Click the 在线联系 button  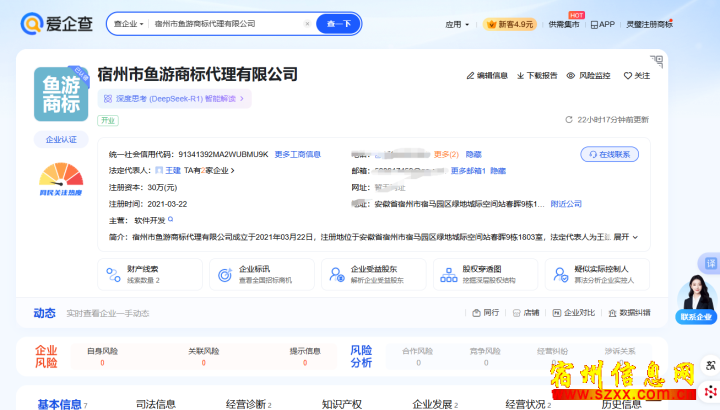pyautogui.click(x=610, y=154)
